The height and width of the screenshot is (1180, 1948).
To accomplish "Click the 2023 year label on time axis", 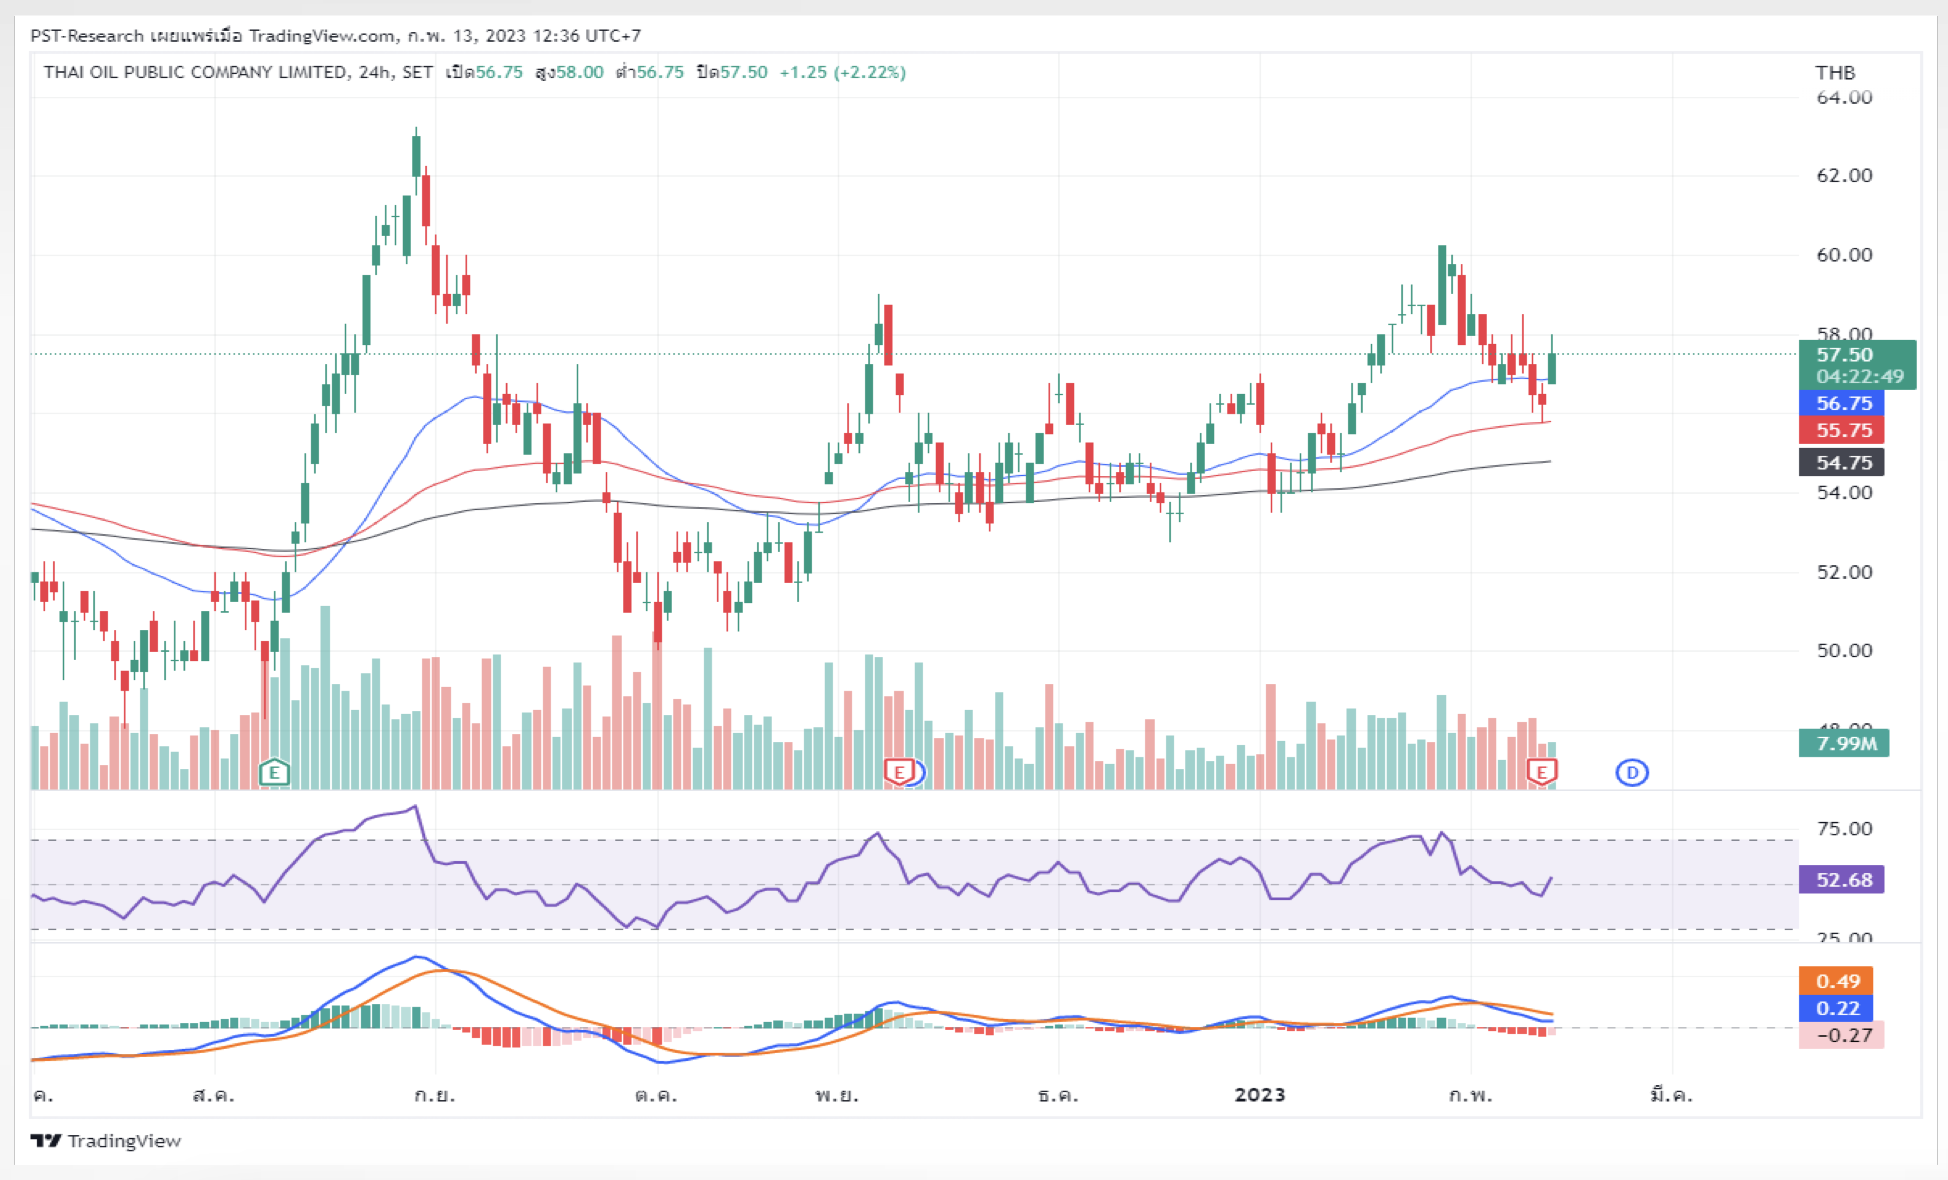I will coord(1260,1094).
